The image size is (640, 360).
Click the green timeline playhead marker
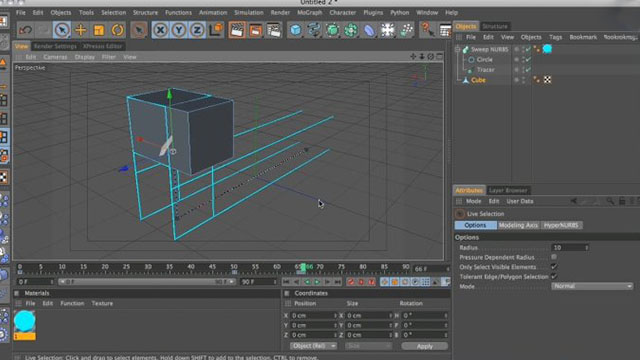coord(303,268)
